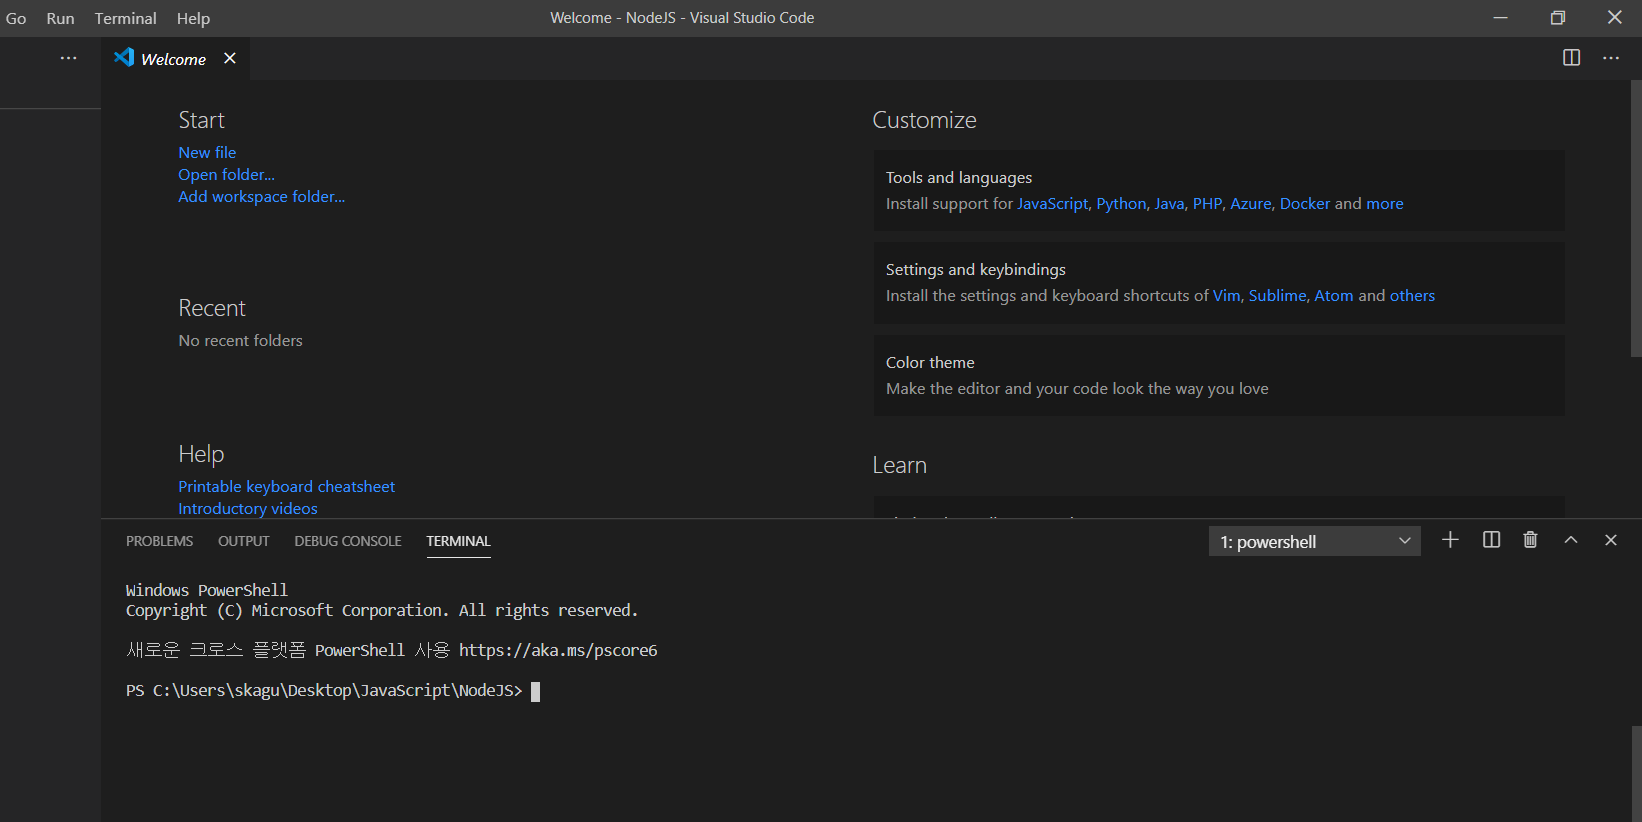Maximize the panel with up chevron
1642x822 pixels.
coord(1571,540)
